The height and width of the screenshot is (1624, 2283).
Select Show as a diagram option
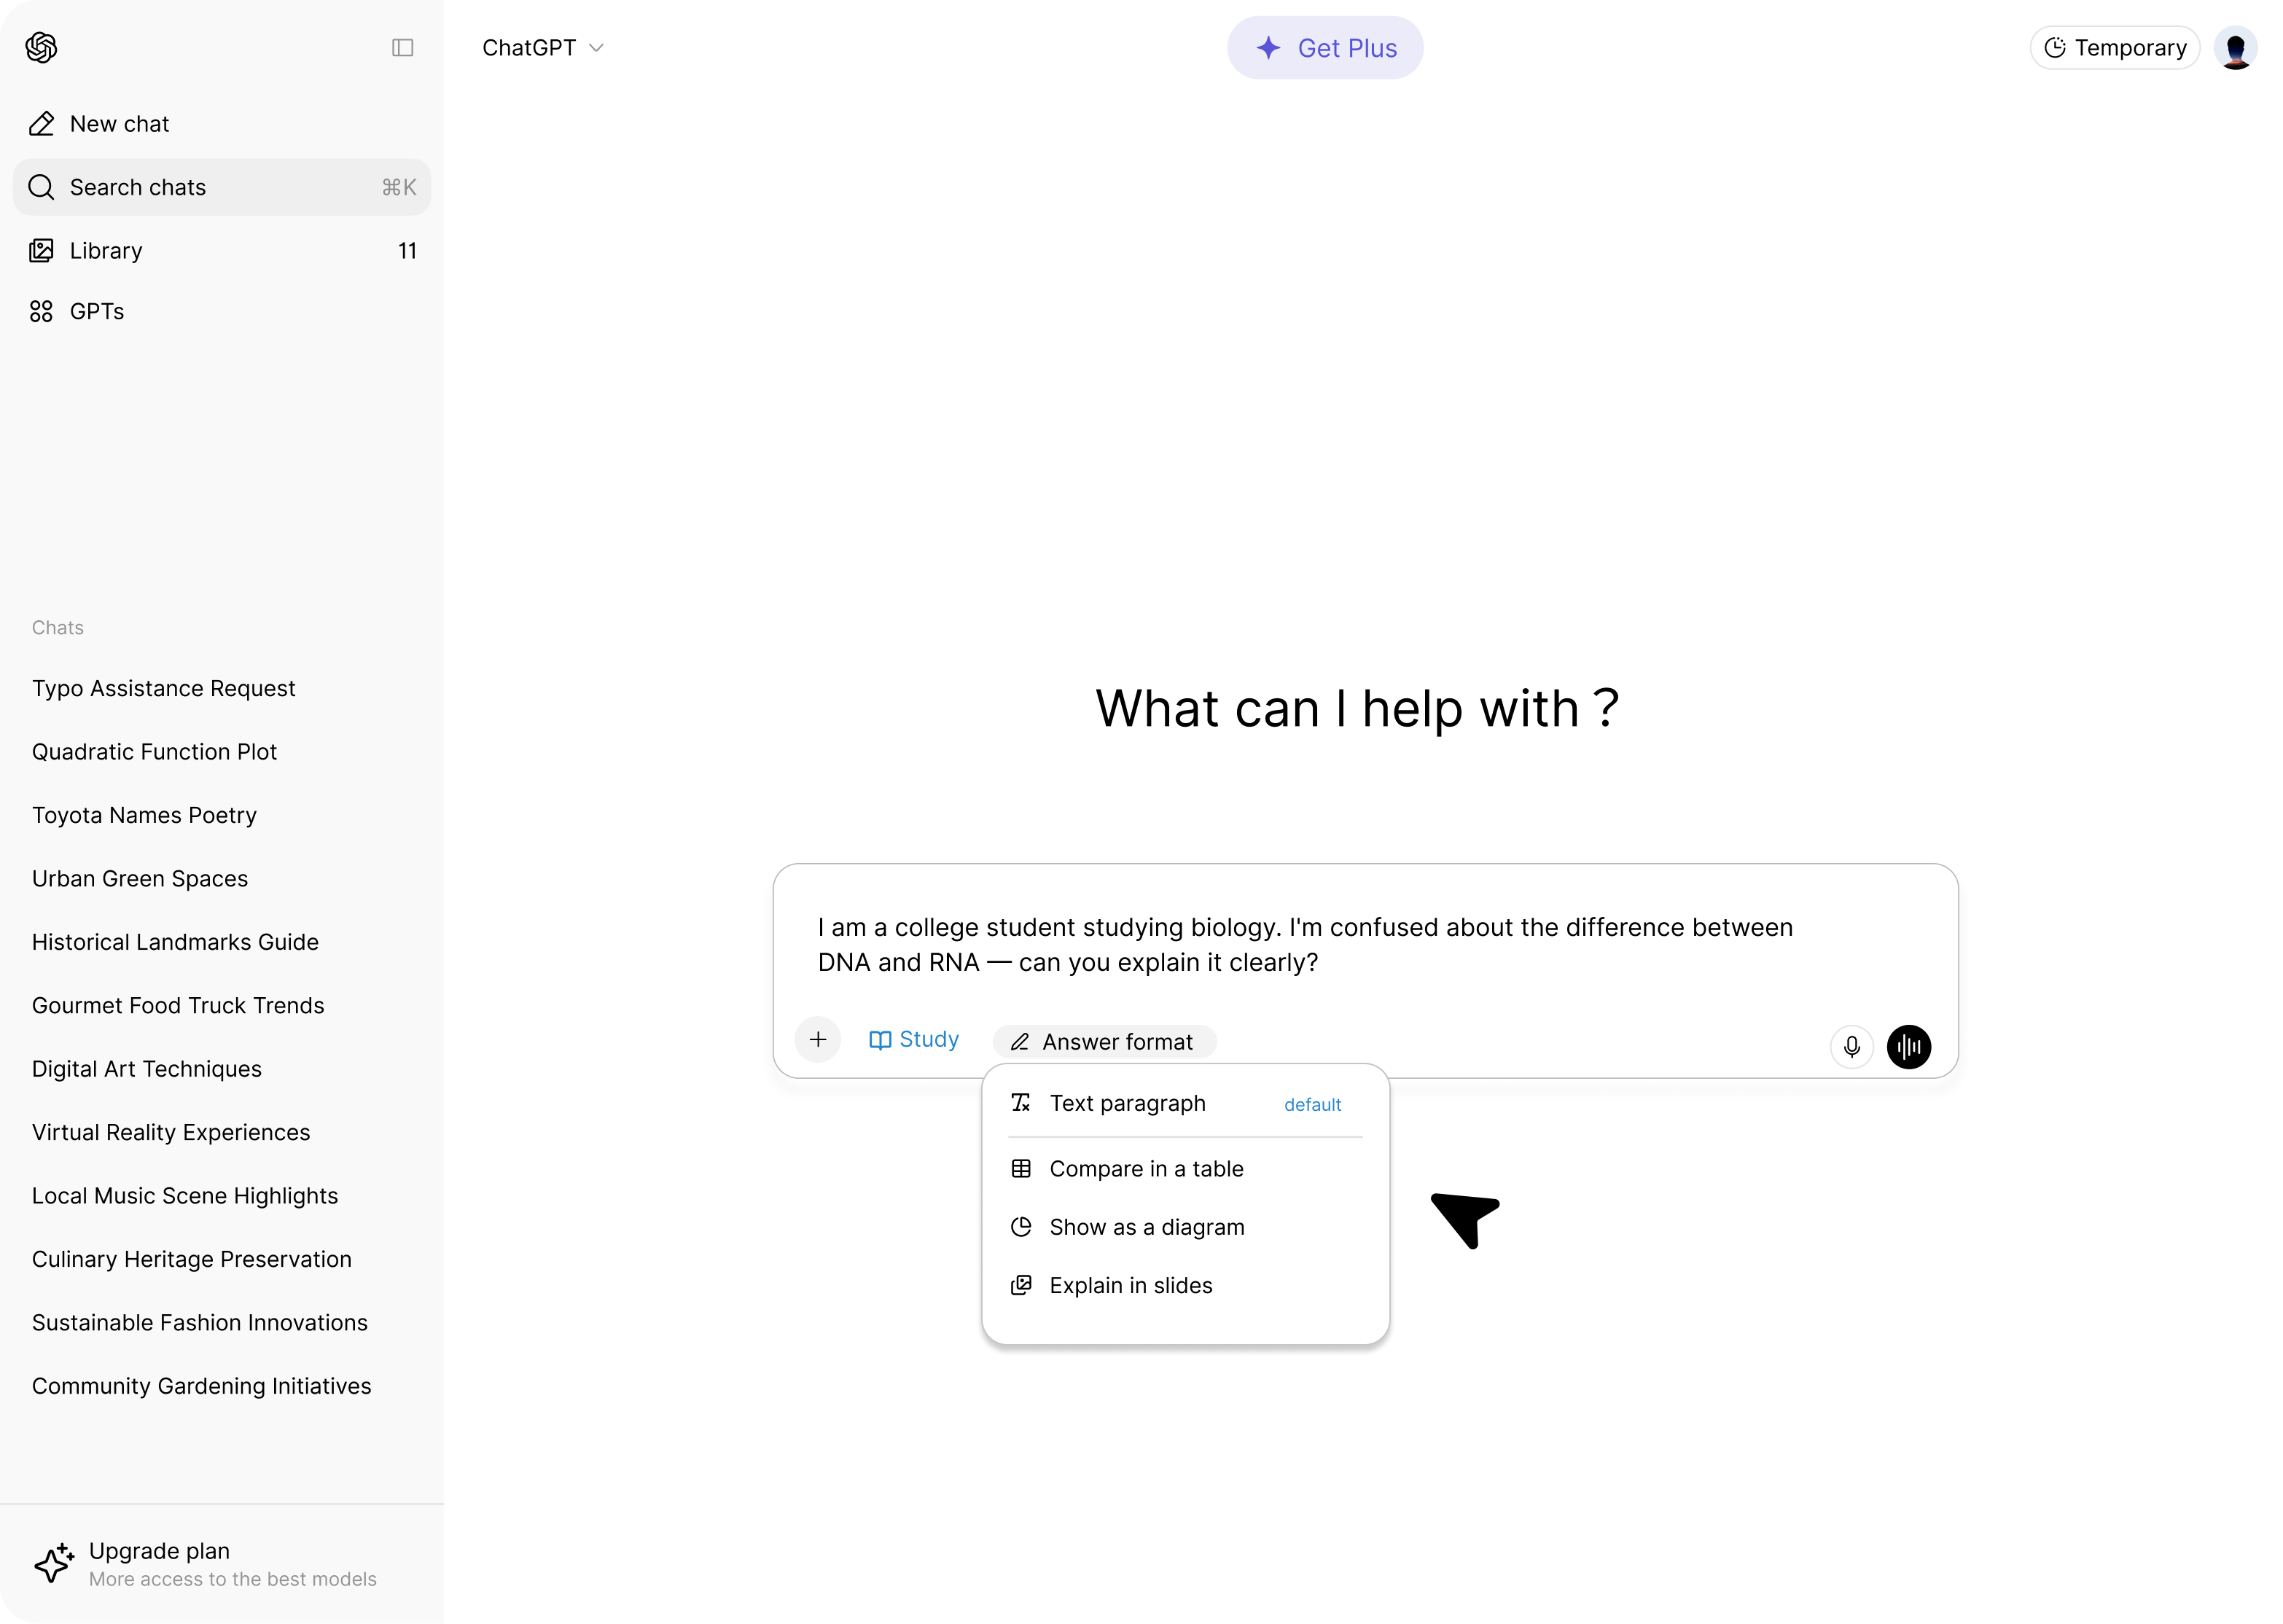coord(1185,1227)
